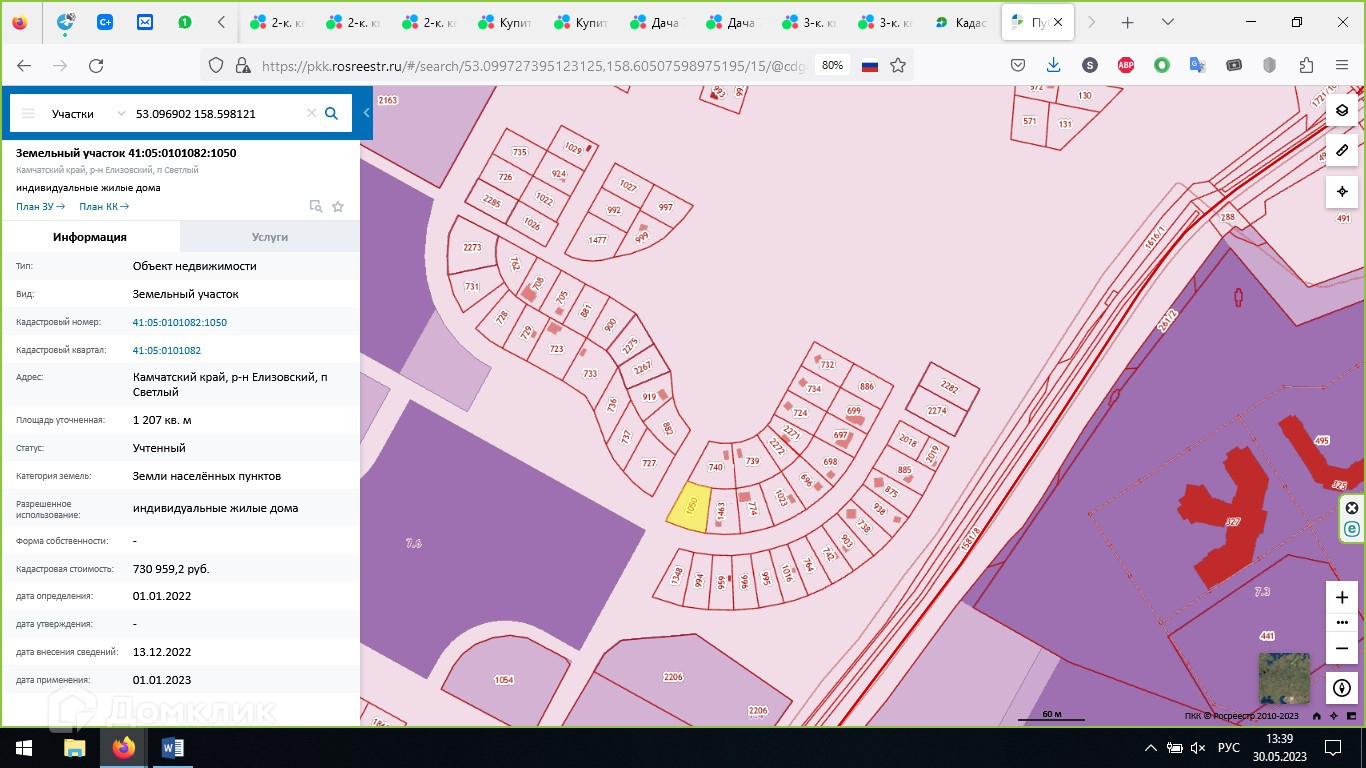The width and height of the screenshot is (1366, 768).
Task: Open the Google Translate extension
Action: tap(1197, 66)
